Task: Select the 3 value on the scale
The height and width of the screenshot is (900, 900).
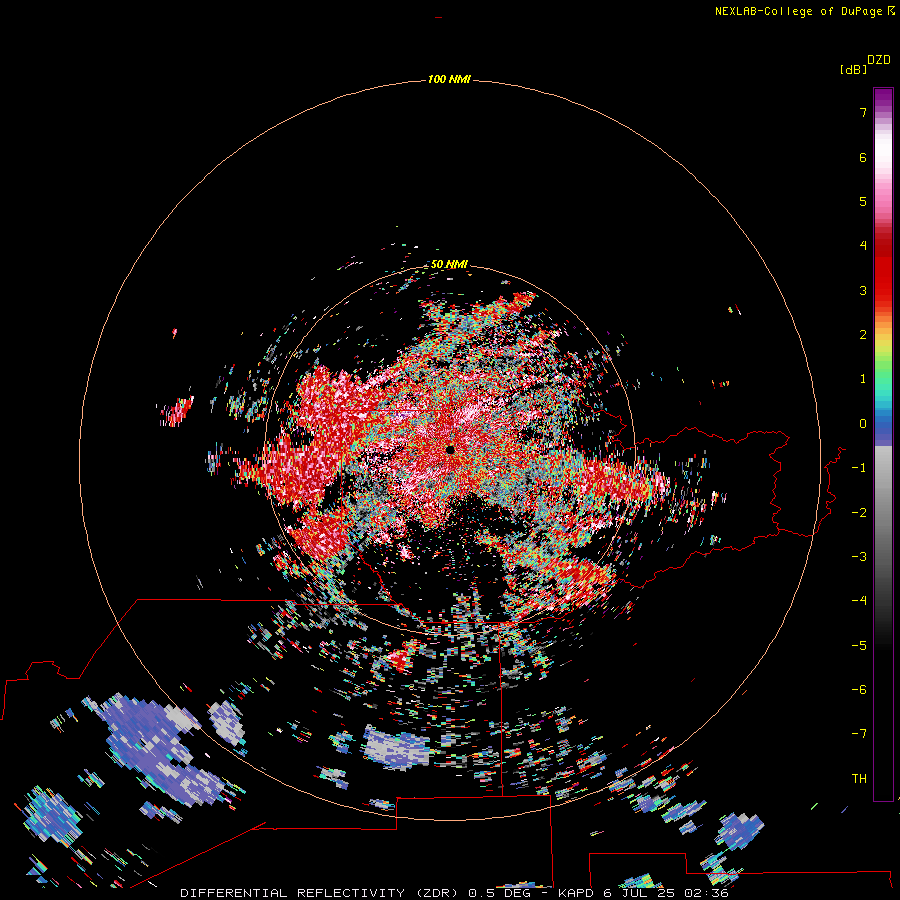Action: [863, 290]
